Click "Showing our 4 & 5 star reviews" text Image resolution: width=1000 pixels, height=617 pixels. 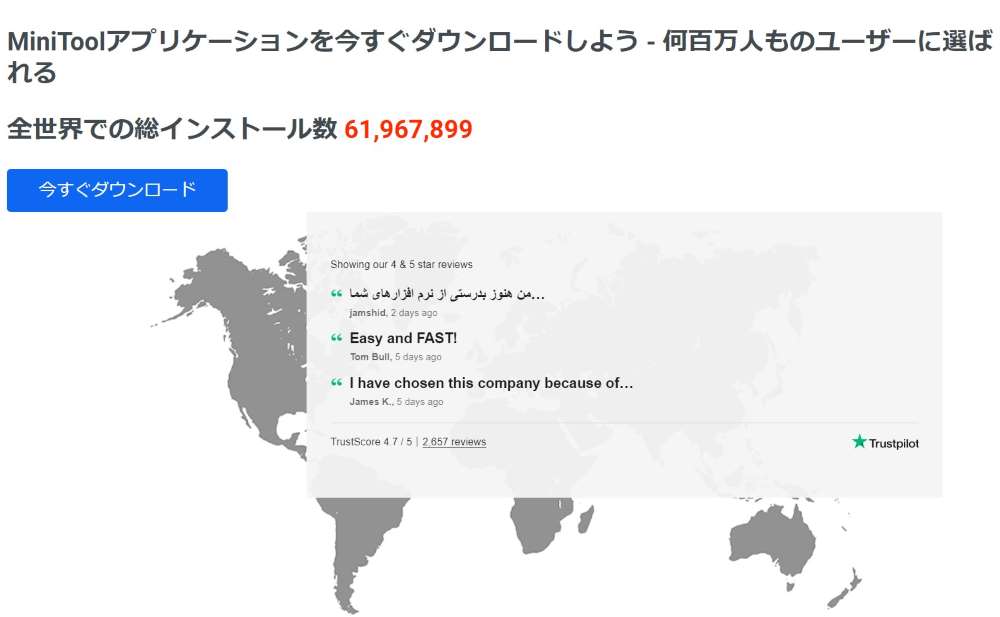pyautogui.click(x=401, y=265)
